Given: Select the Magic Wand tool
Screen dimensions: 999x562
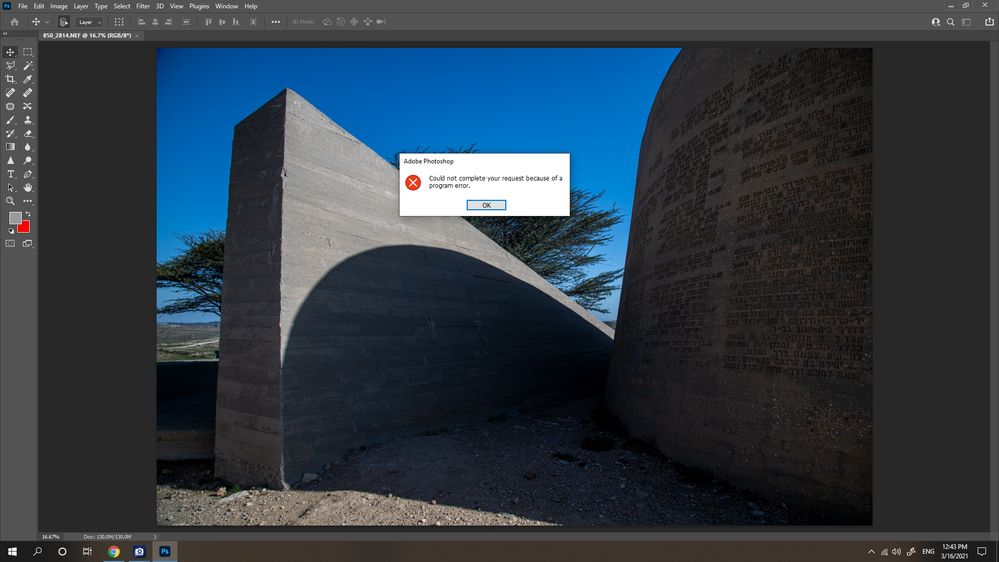Looking at the screenshot, I should point(27,66).
